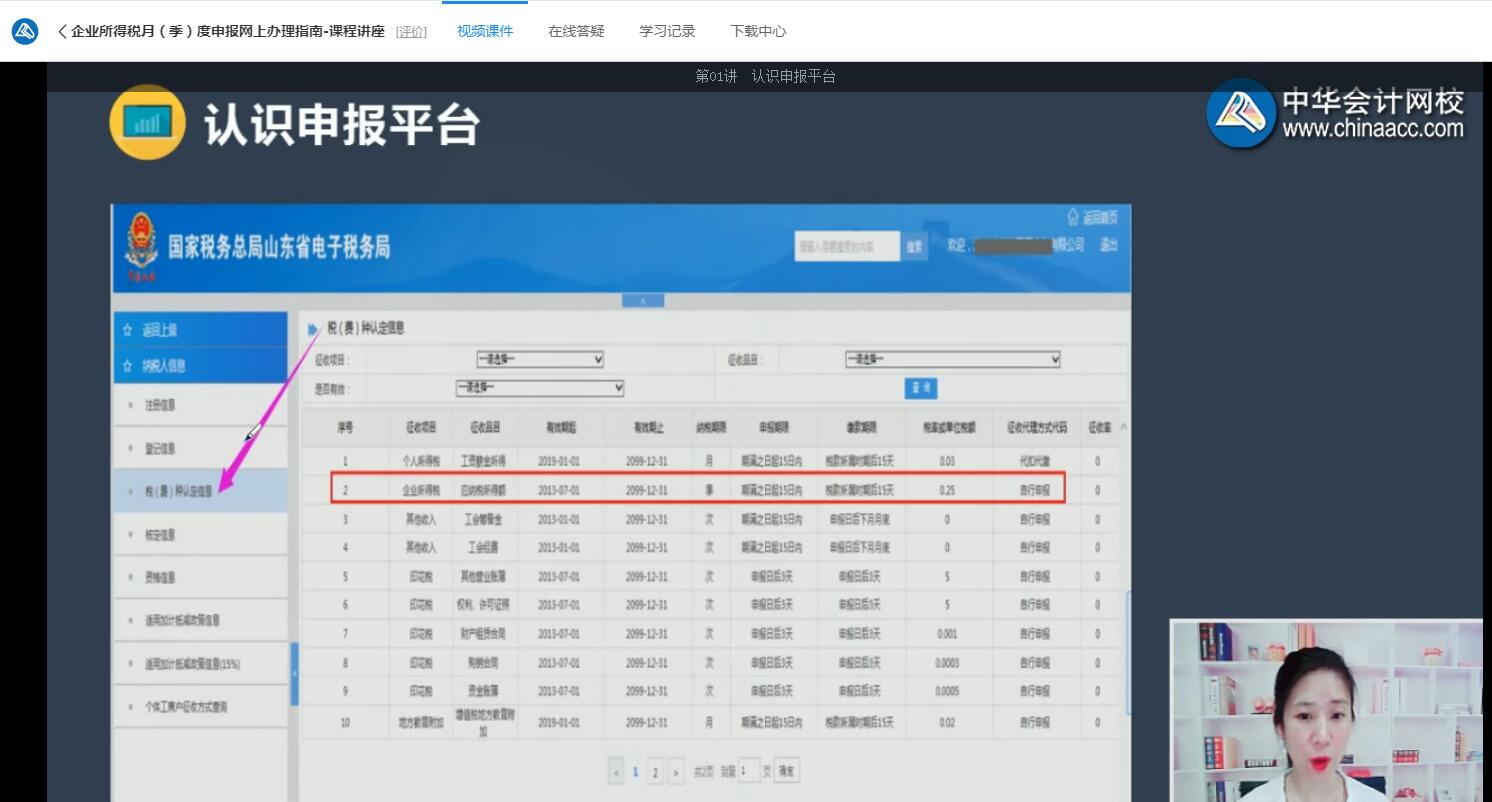
Task: Switch to the 视频课件 tab
Action: pos(485,31)
